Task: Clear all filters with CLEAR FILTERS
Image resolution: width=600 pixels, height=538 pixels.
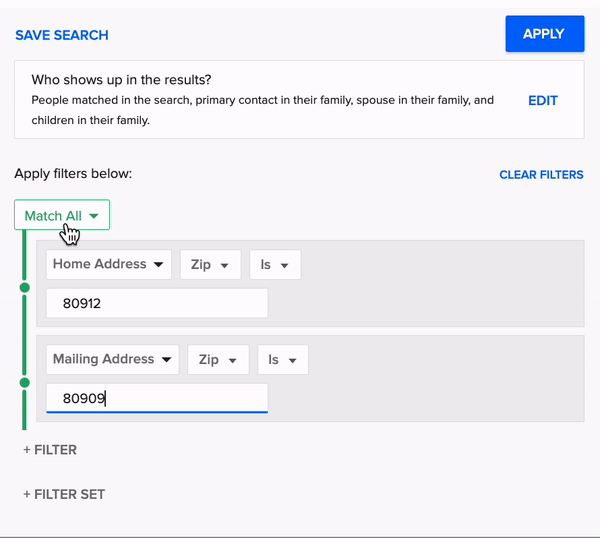Action: (541, 175)
